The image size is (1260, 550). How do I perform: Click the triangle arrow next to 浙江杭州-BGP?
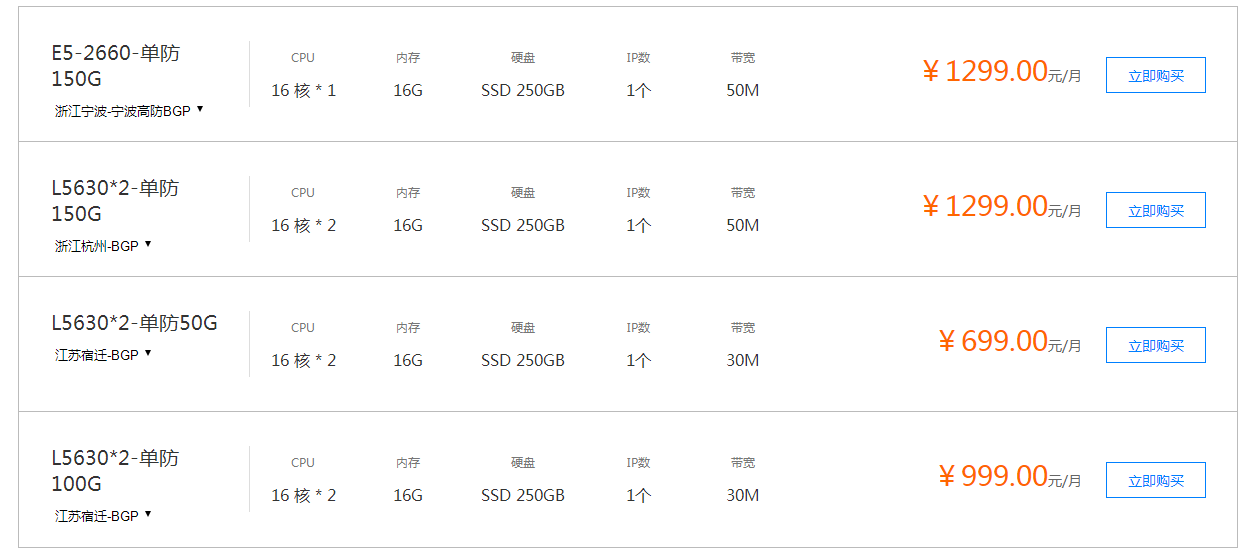click(148, 244)
